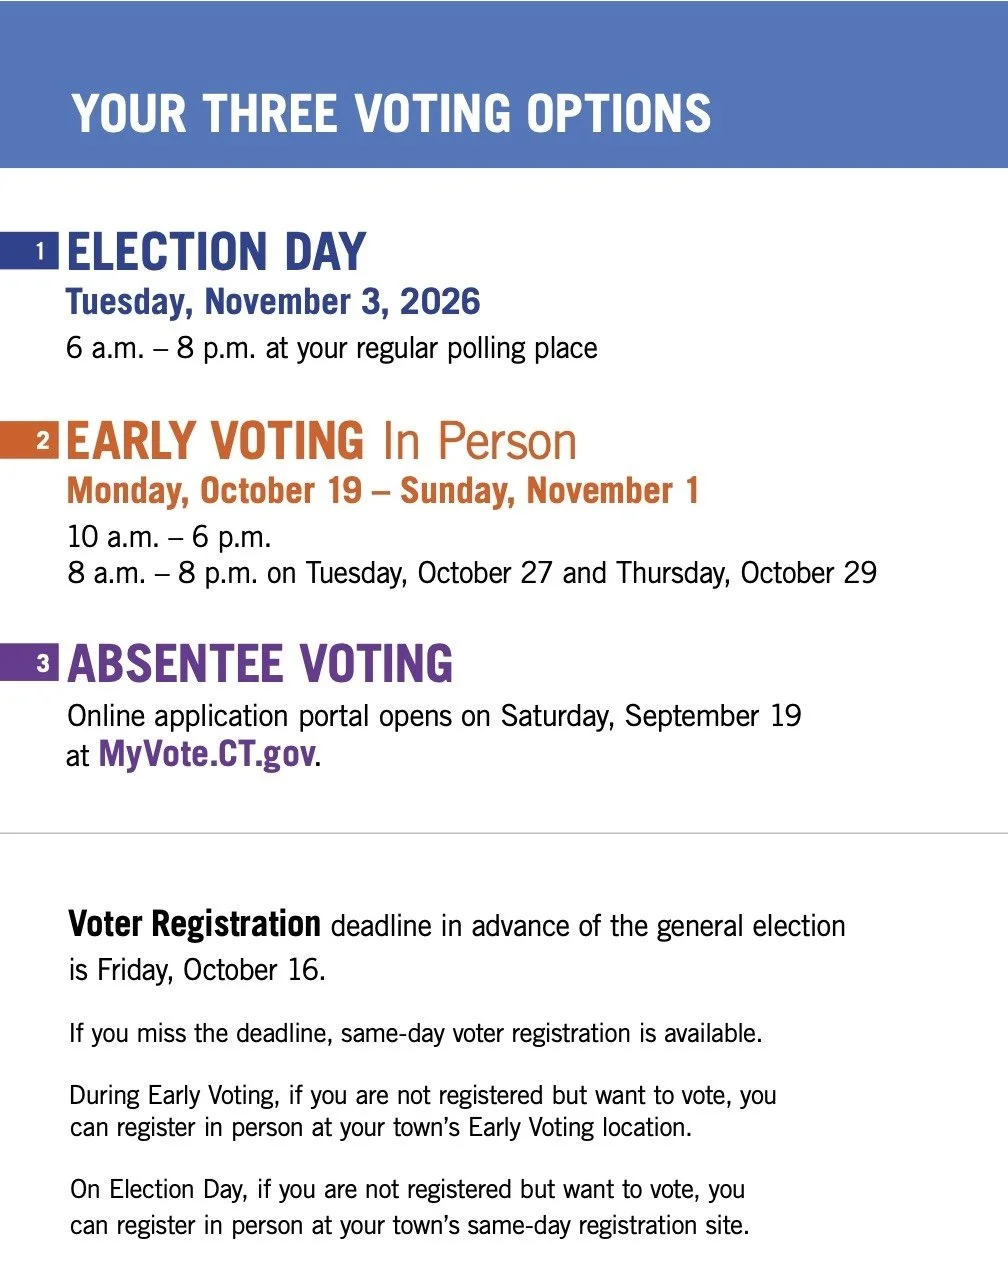Screen dimensions: 1008x1271
Task: Click the bold Voter Registration text
Action: click(194, 924)
